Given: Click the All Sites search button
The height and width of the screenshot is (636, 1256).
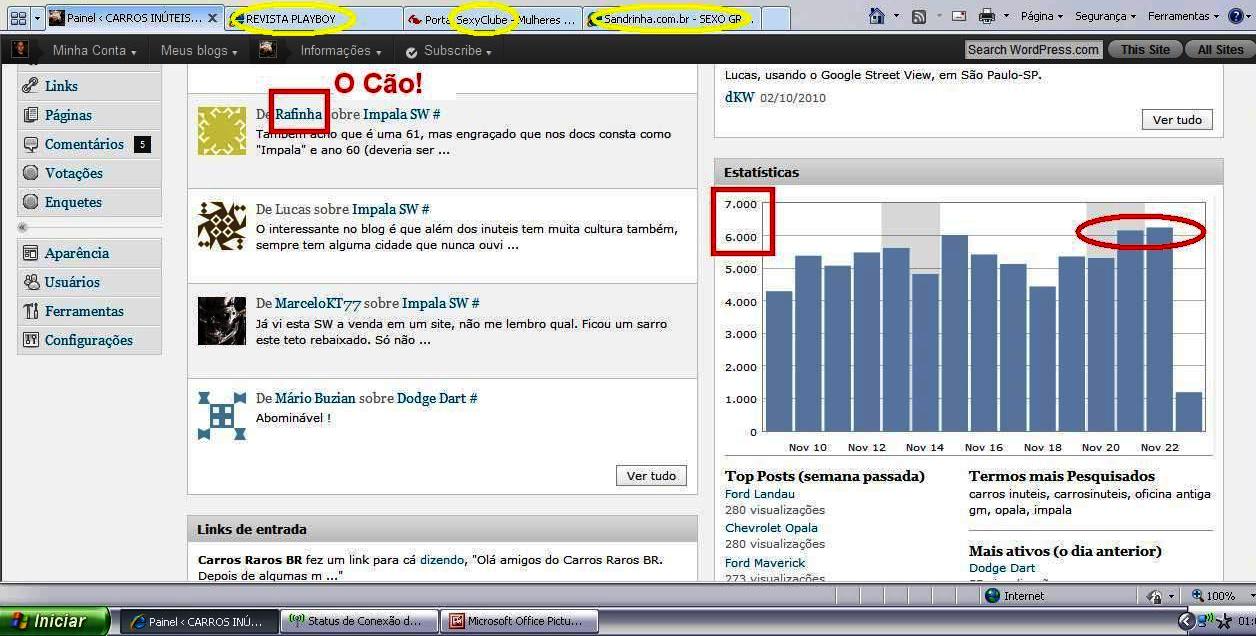Looking at the screenshot, I should tap(1220, 49).
